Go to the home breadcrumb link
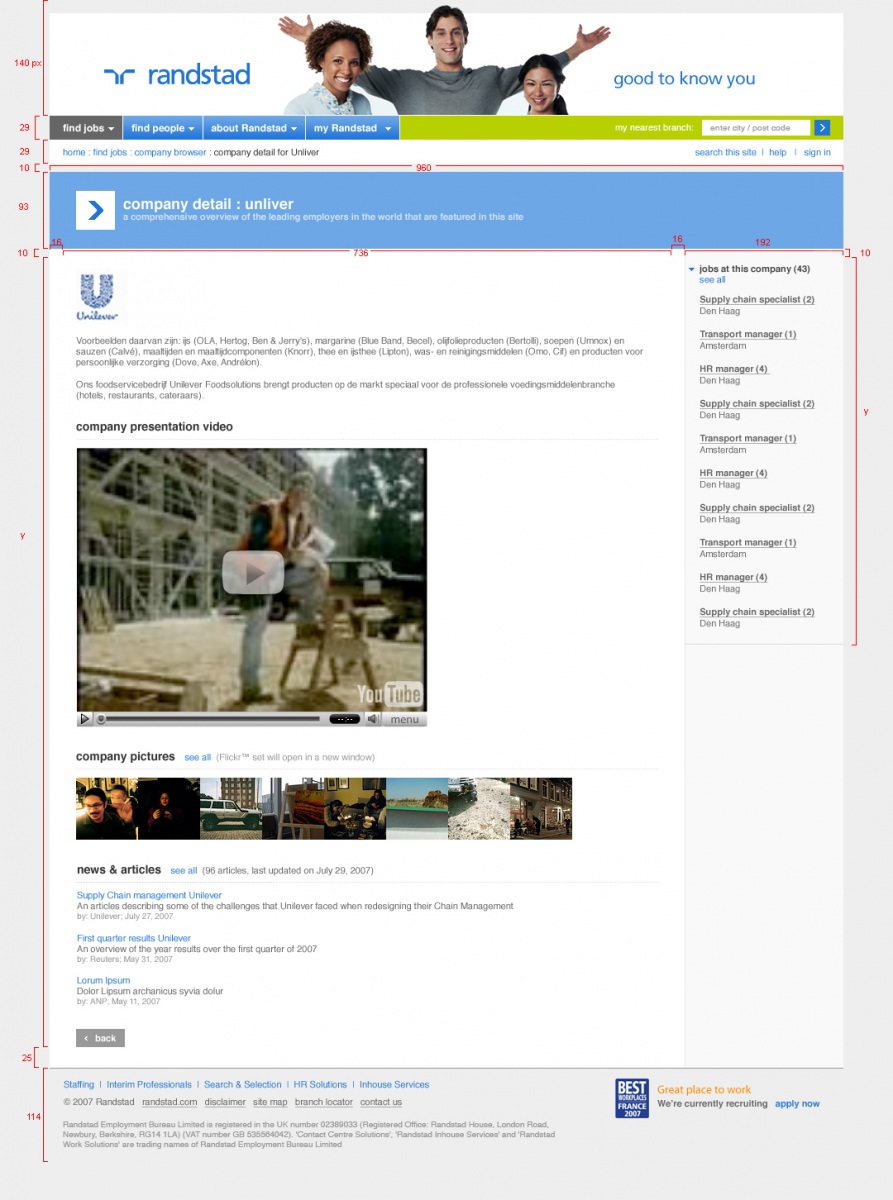The image size is (893, 1200). coord(74,152)
